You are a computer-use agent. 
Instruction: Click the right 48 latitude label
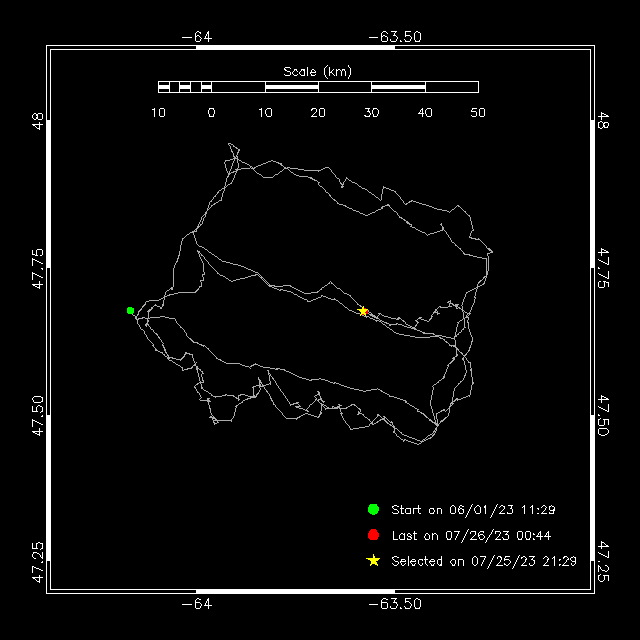coord(602,120)
